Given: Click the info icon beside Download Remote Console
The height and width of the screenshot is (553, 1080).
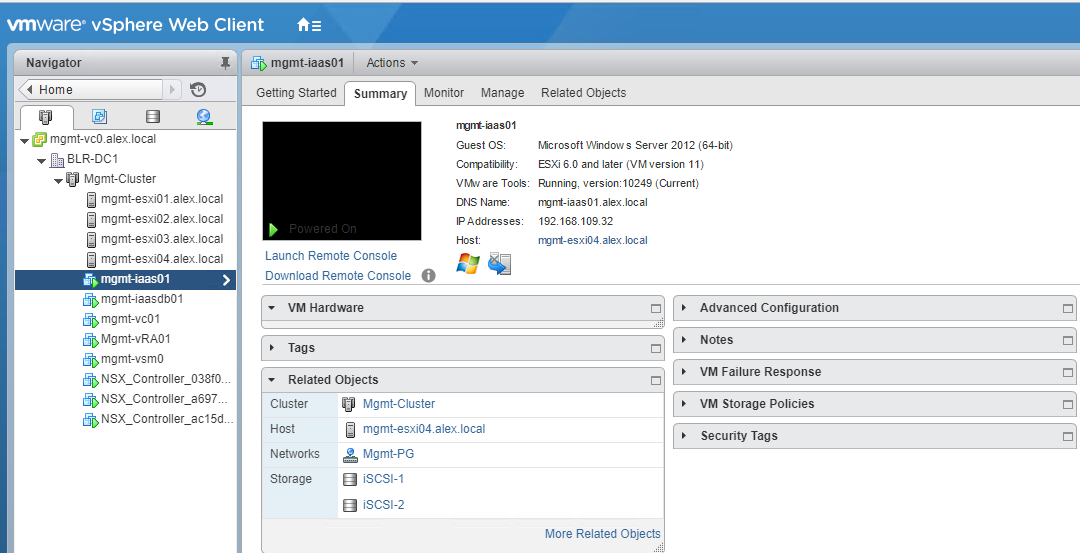Looking at the screenshot, I should 428,276.
